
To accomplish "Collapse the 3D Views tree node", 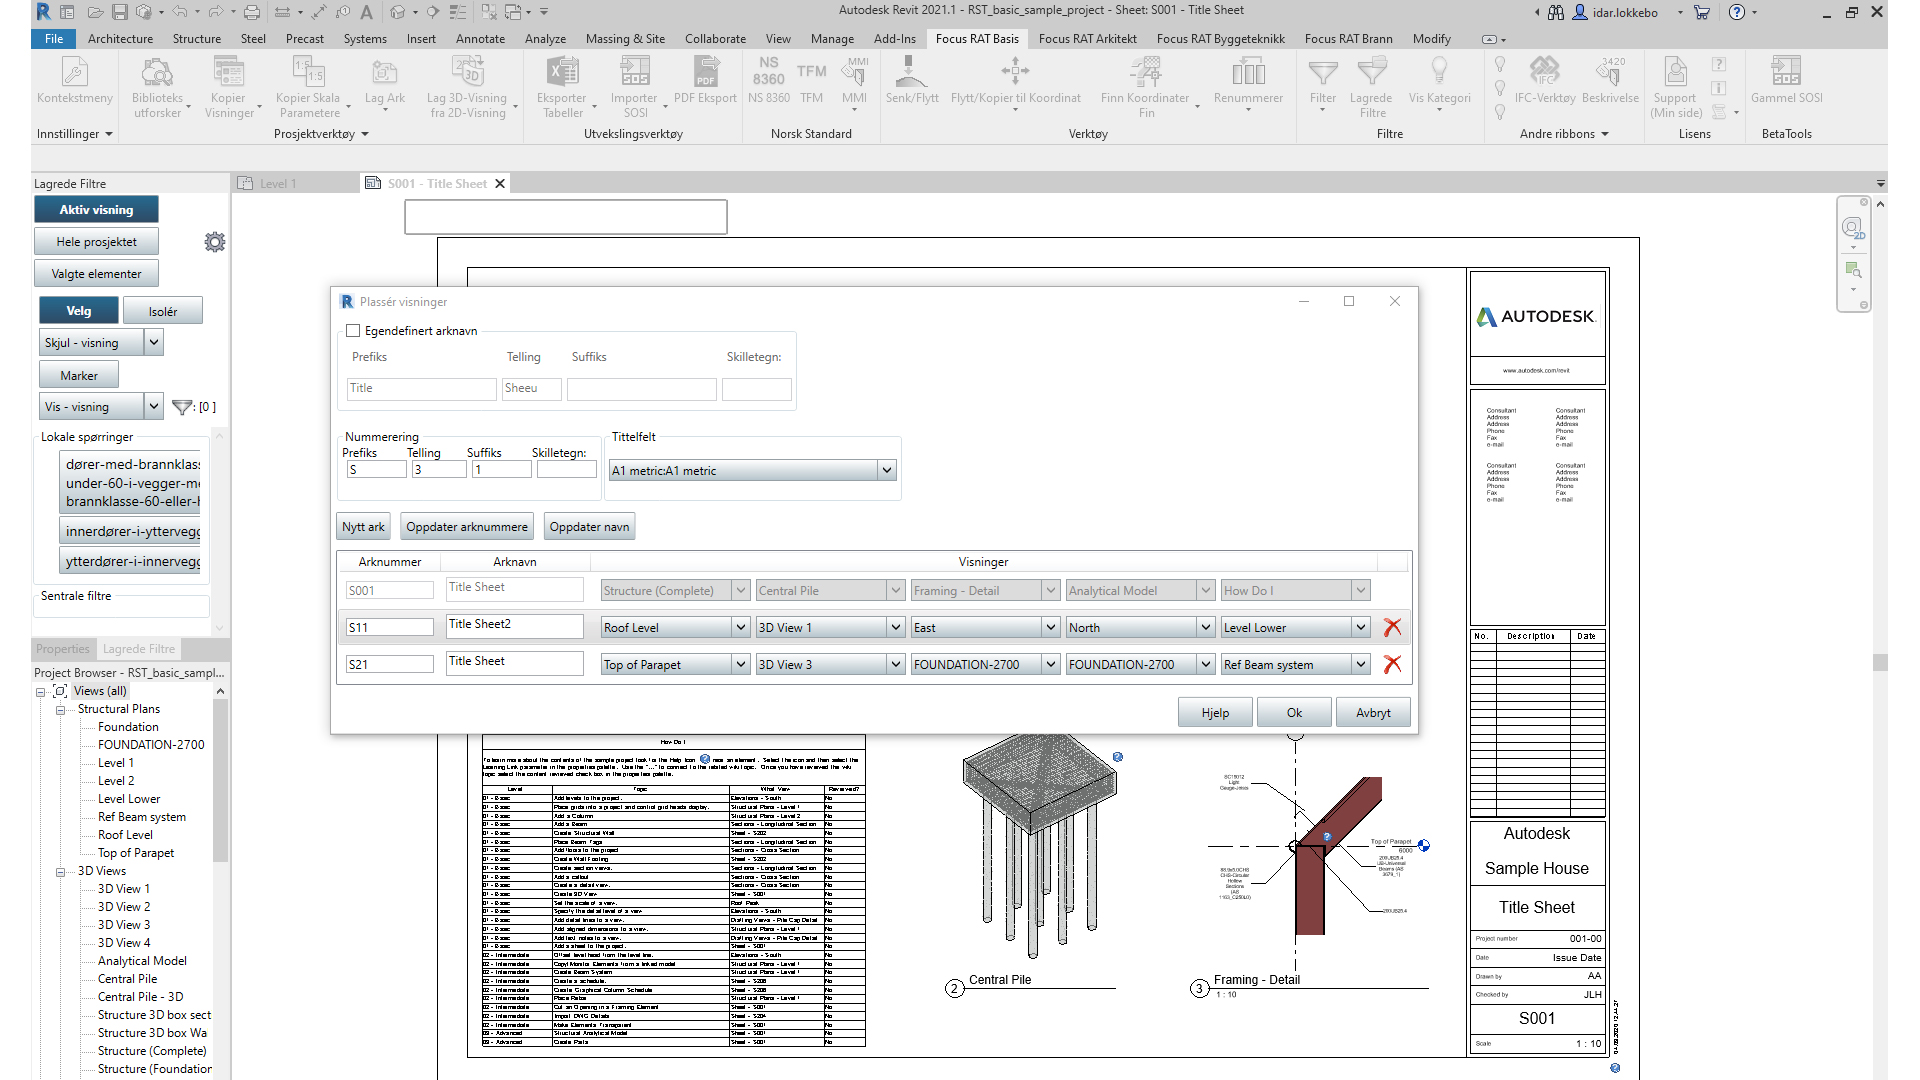I will (x=60, y=872).
